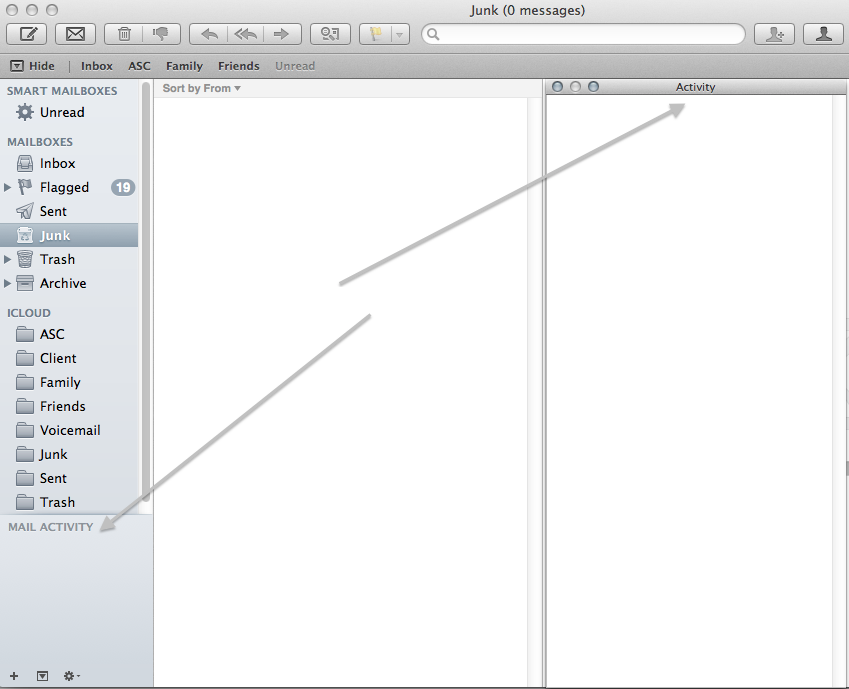Open iCloud Client folder
Viewport: 849px width, 689px height.
pyautogui.click(x=69, y=358)
